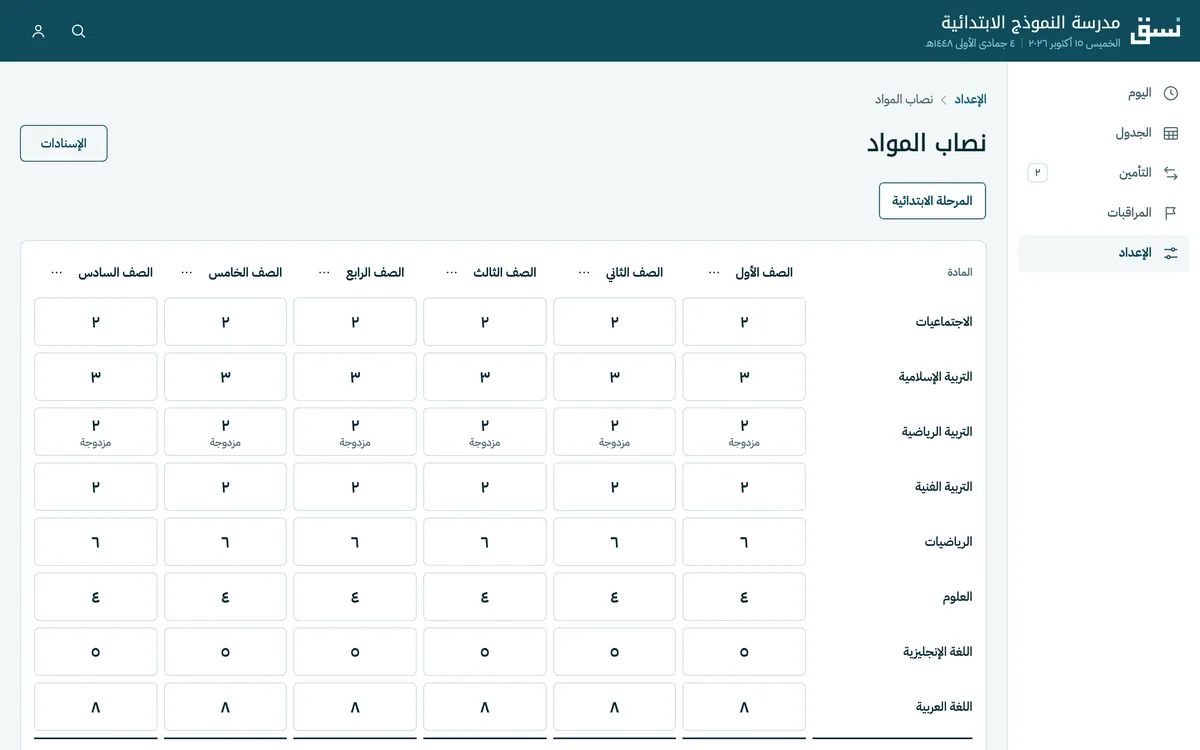The height and width of the screenshot is (750, 1200).
Task: Click the school name مدرسة النموذج الابتدائية
Action: [x=1031, y=22]
